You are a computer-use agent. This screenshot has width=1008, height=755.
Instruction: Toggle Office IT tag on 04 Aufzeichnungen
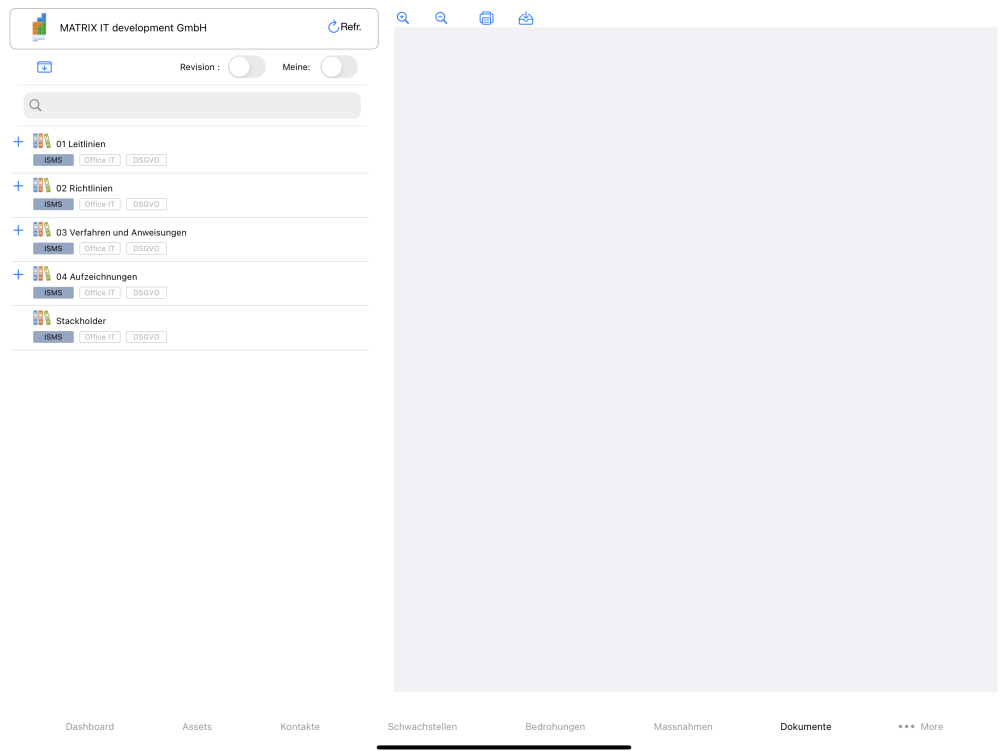tap(100, 293)
